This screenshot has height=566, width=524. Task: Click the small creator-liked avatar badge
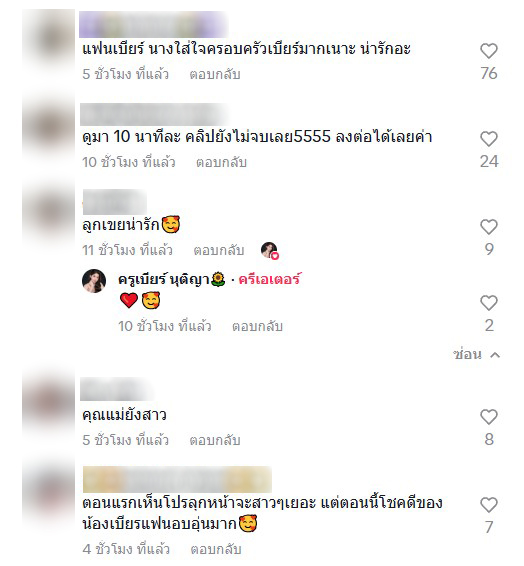[270, 250]
